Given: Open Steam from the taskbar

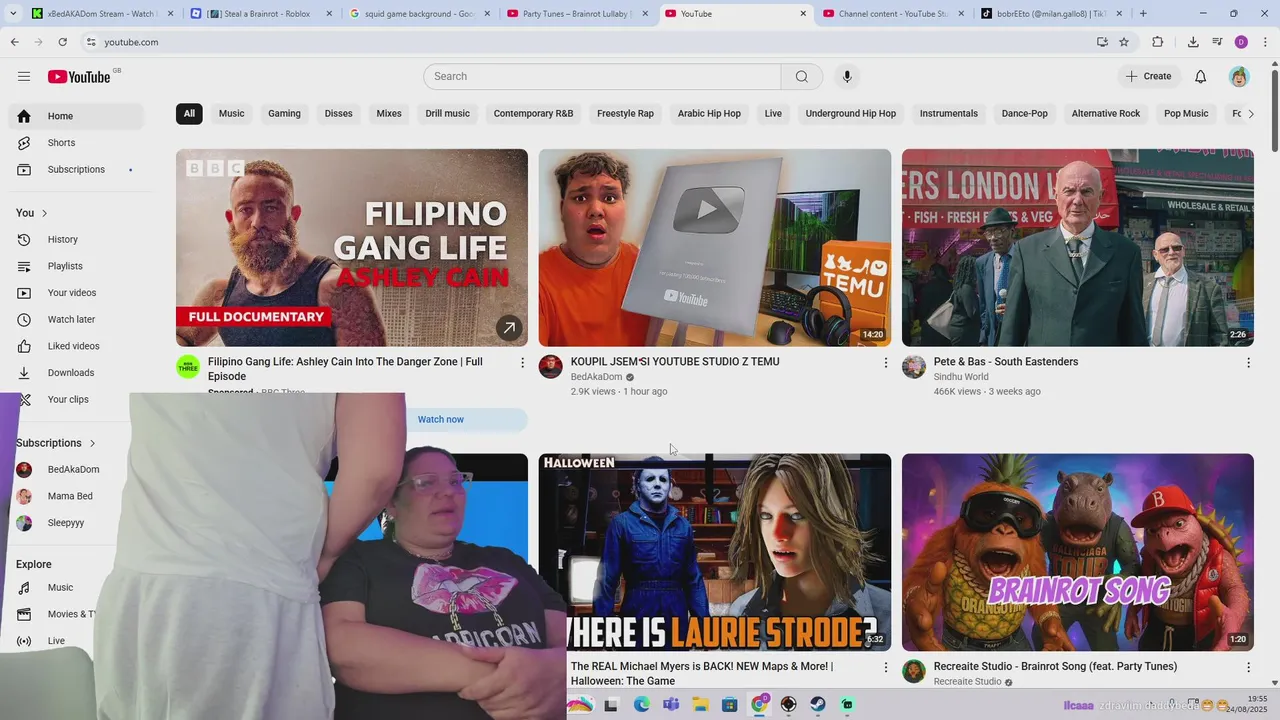Looking at the screenshot, I should [818, 705].
